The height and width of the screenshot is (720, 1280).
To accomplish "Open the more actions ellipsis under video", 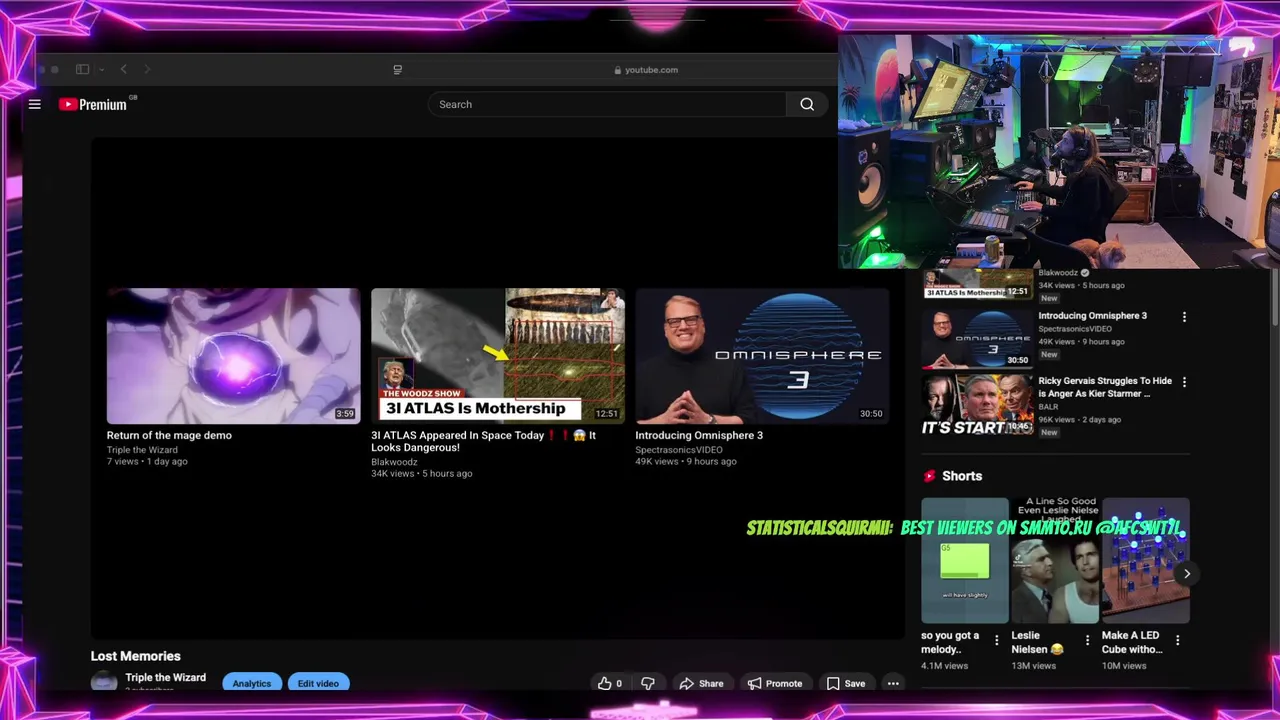I will (x=893, y=683).
